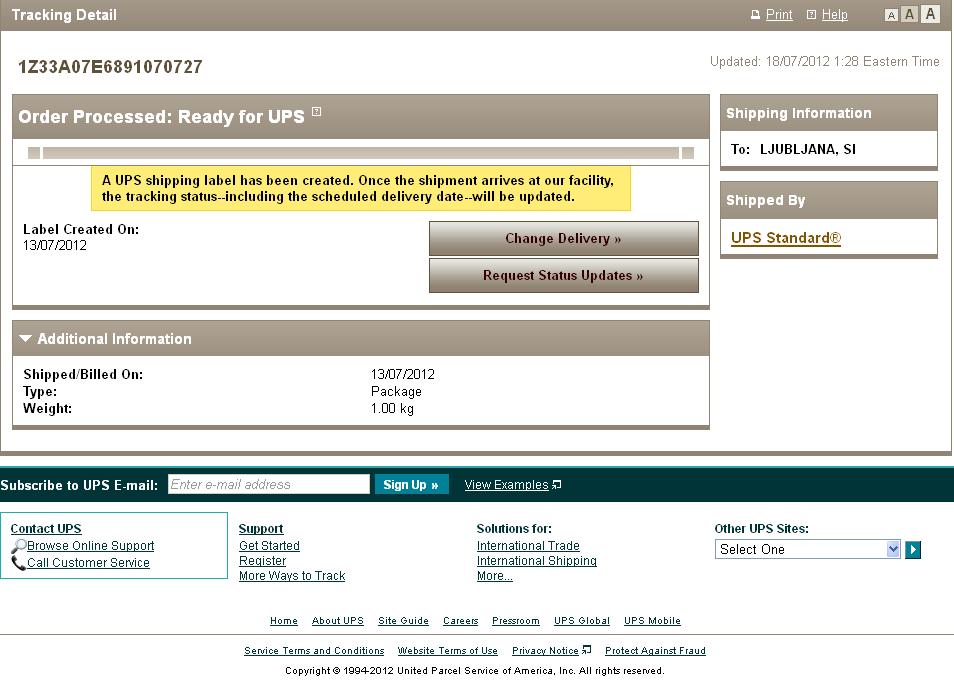Click the Shipped/Billed On date 13/07/2012
This screenshot has height=692, width=954.
[402, 374]
